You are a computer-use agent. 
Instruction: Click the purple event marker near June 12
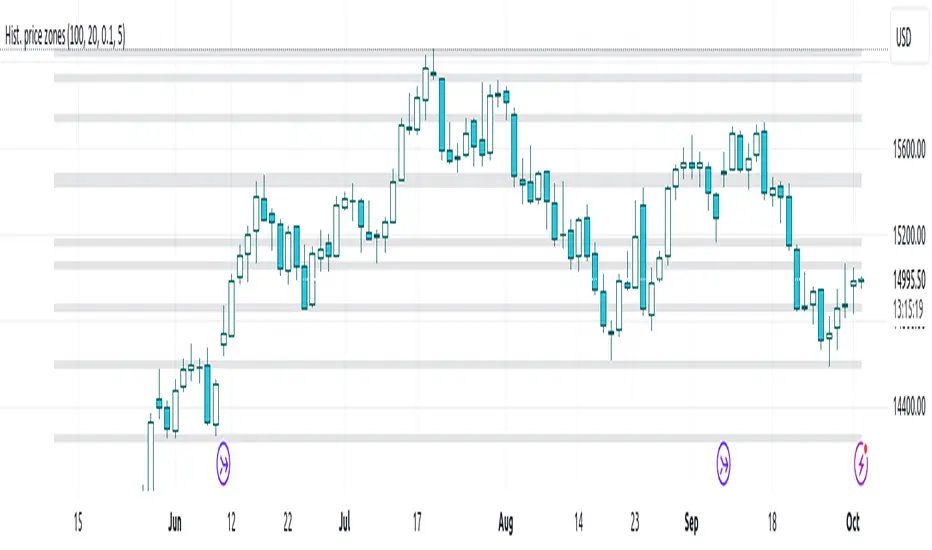pyautogui.click(x=223, y=463)
